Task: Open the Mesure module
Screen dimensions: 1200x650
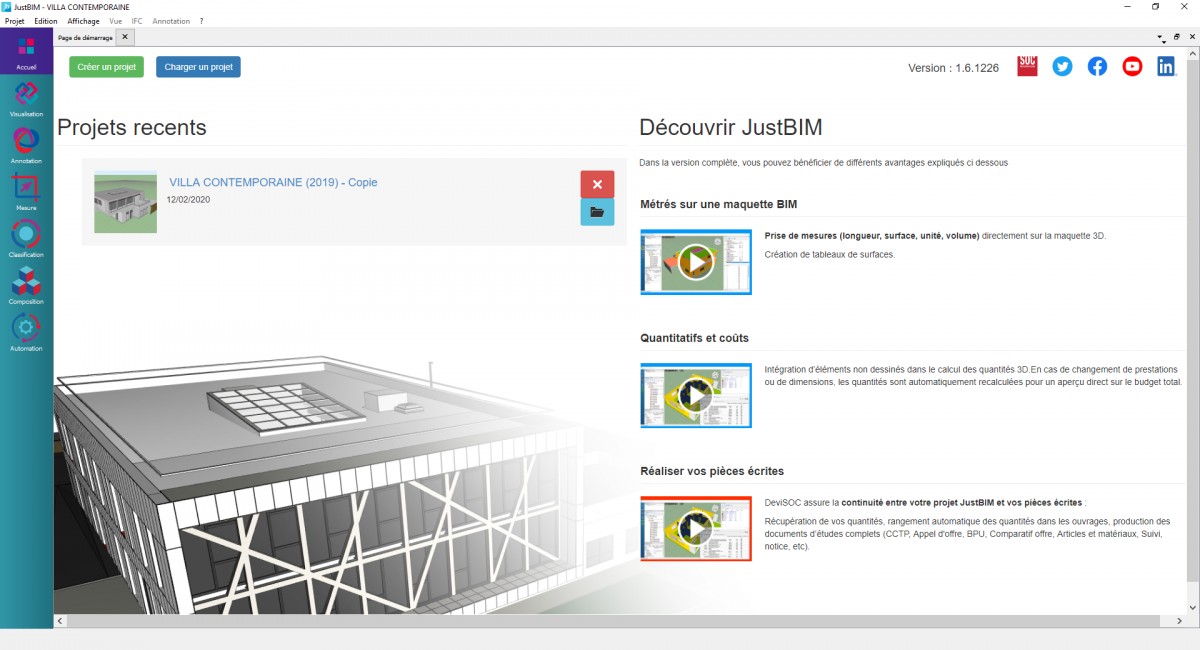Action: coord(26,192)
